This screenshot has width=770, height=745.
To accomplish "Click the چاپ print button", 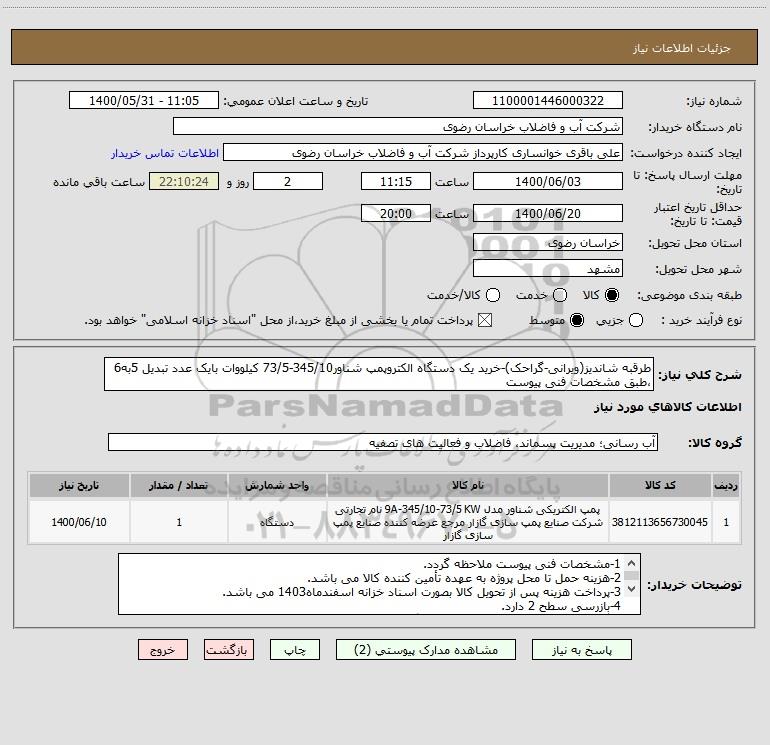I will (x=295, y=650).
